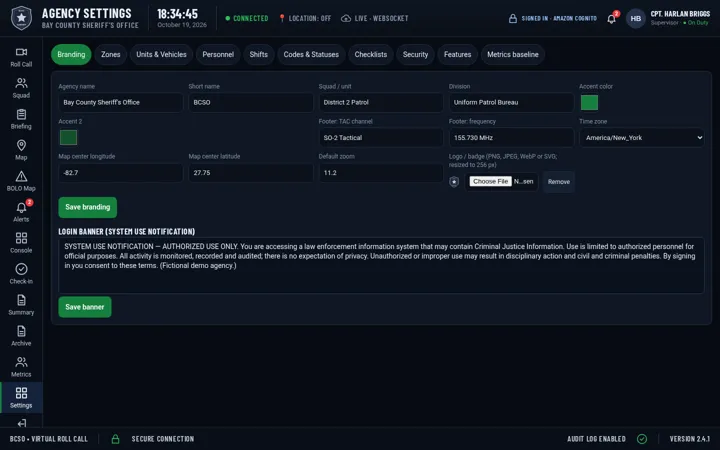Open the Briefing sidebar icon
This screenshot has width=720, height=450.
coord(21,119)
